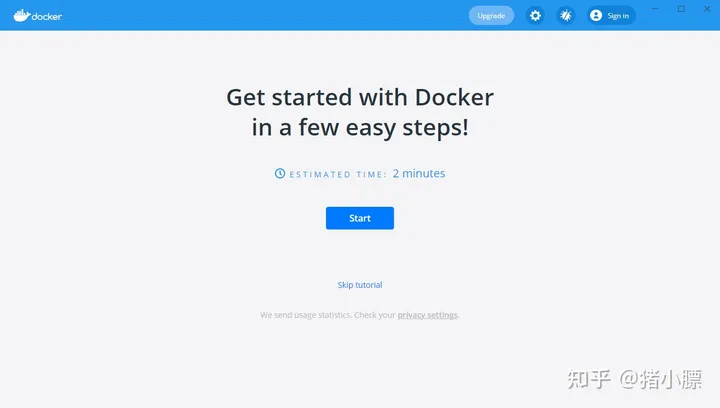Click the '2 minutes' time text
The width and height of the screenshot is (720, 408).
click(419, 173)
